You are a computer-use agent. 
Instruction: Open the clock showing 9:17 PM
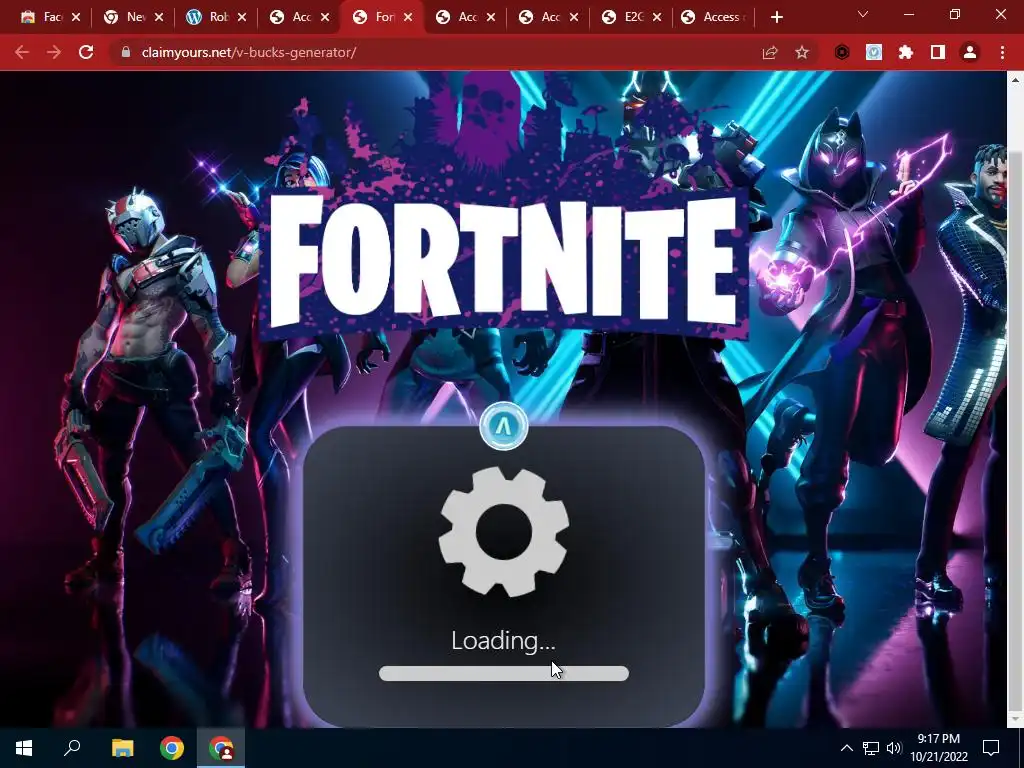(938, 748)
